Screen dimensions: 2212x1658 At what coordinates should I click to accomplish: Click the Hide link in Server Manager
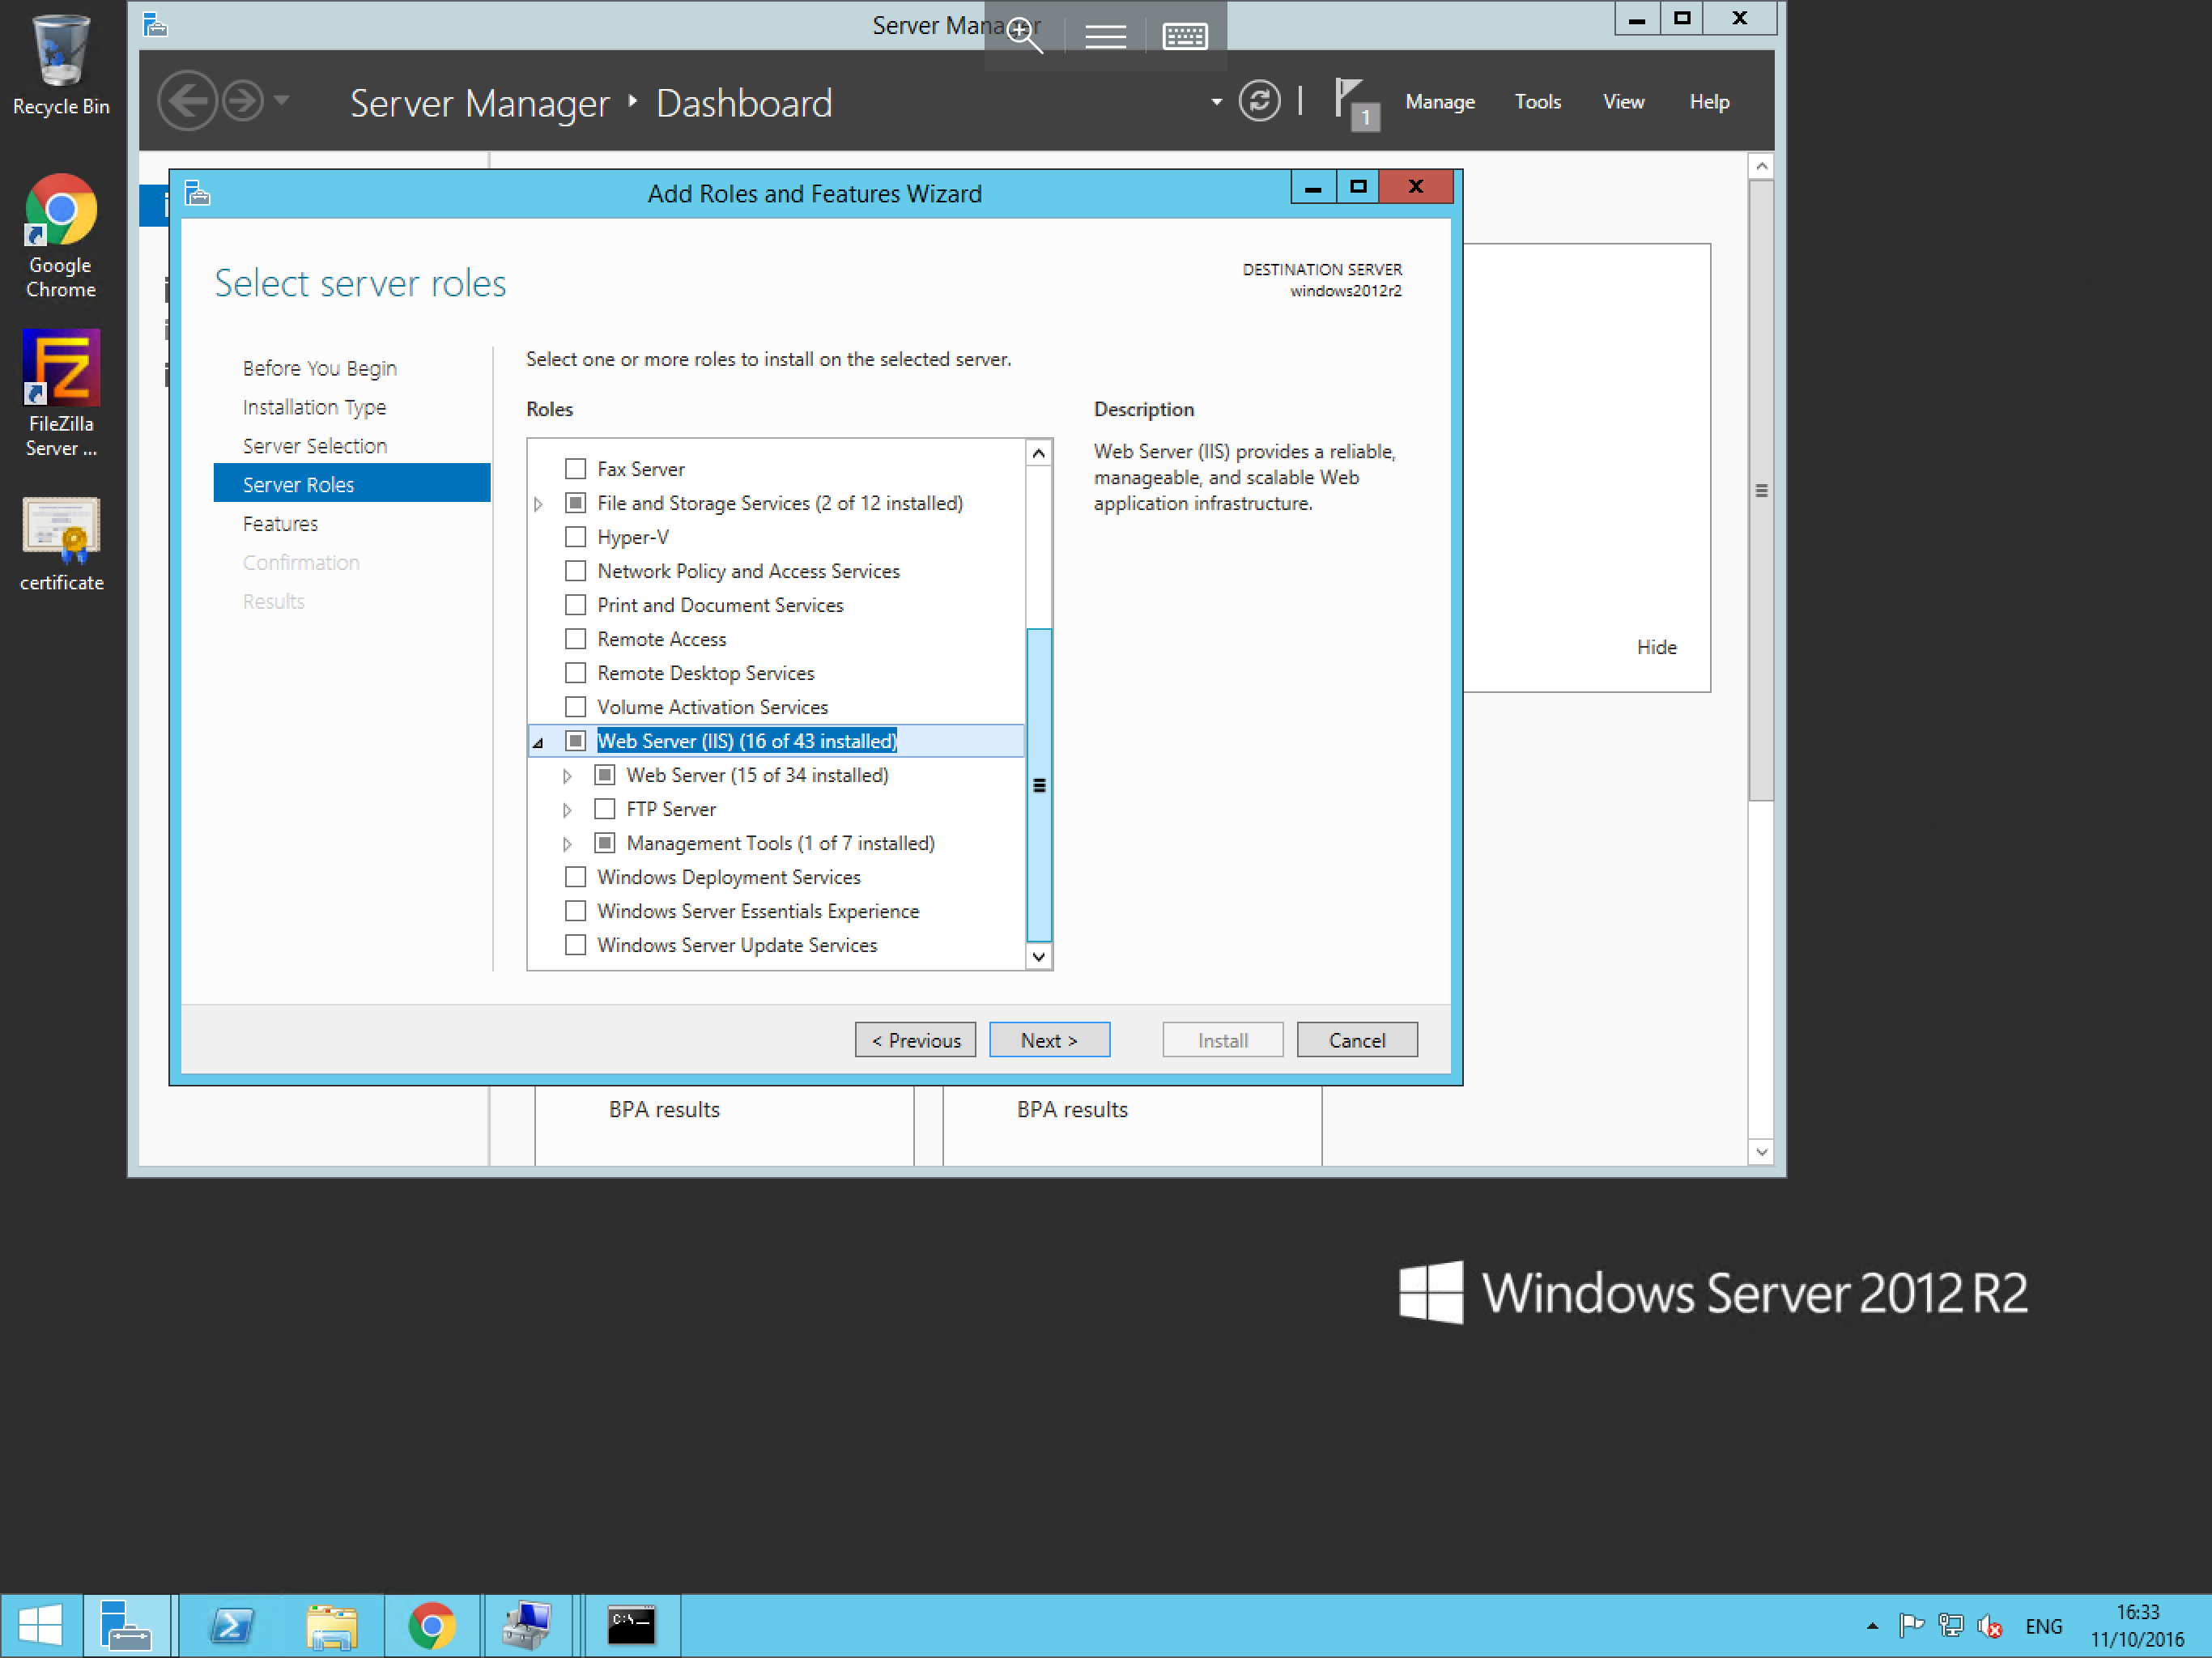click(x=1656, y=647)
